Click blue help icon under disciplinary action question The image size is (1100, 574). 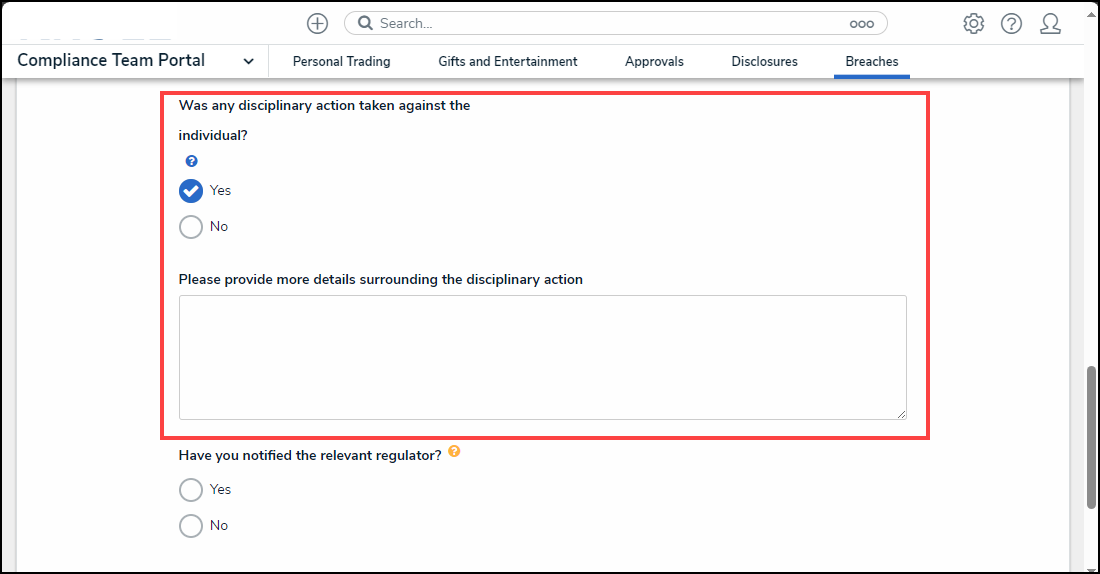pos(191,161)
